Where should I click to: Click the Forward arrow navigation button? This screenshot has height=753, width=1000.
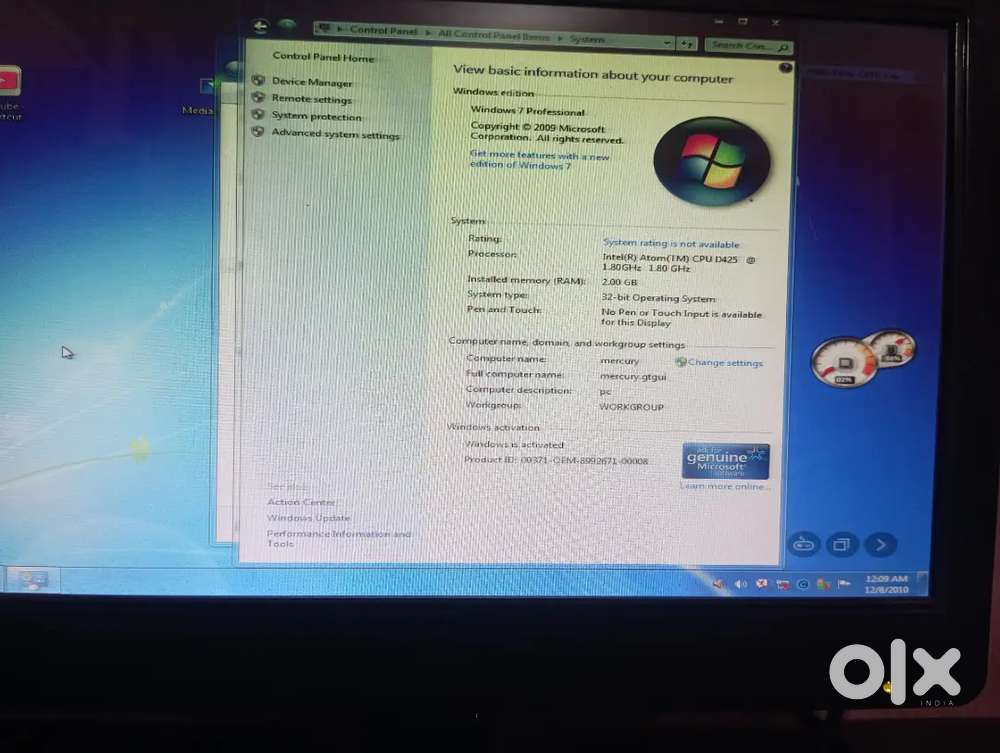tap(288, 26)
